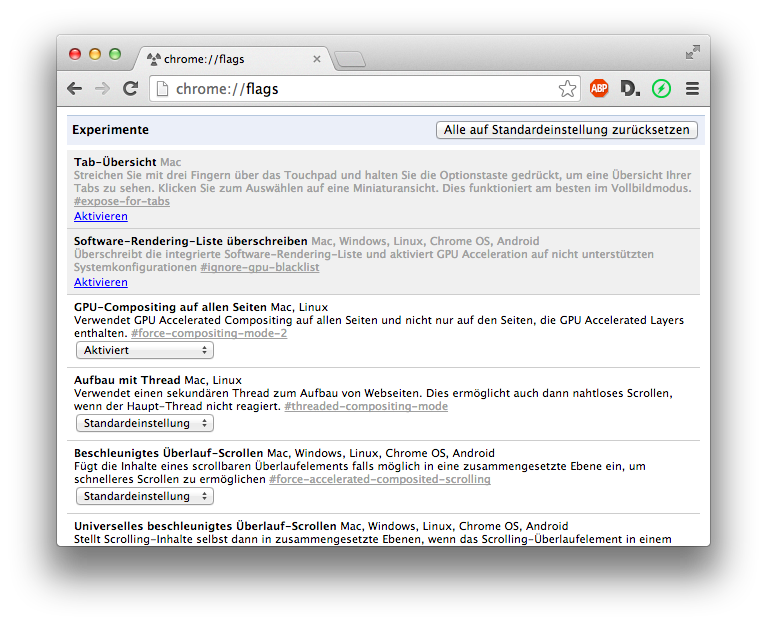Go back with the browser back arrow

coord(74,89)
